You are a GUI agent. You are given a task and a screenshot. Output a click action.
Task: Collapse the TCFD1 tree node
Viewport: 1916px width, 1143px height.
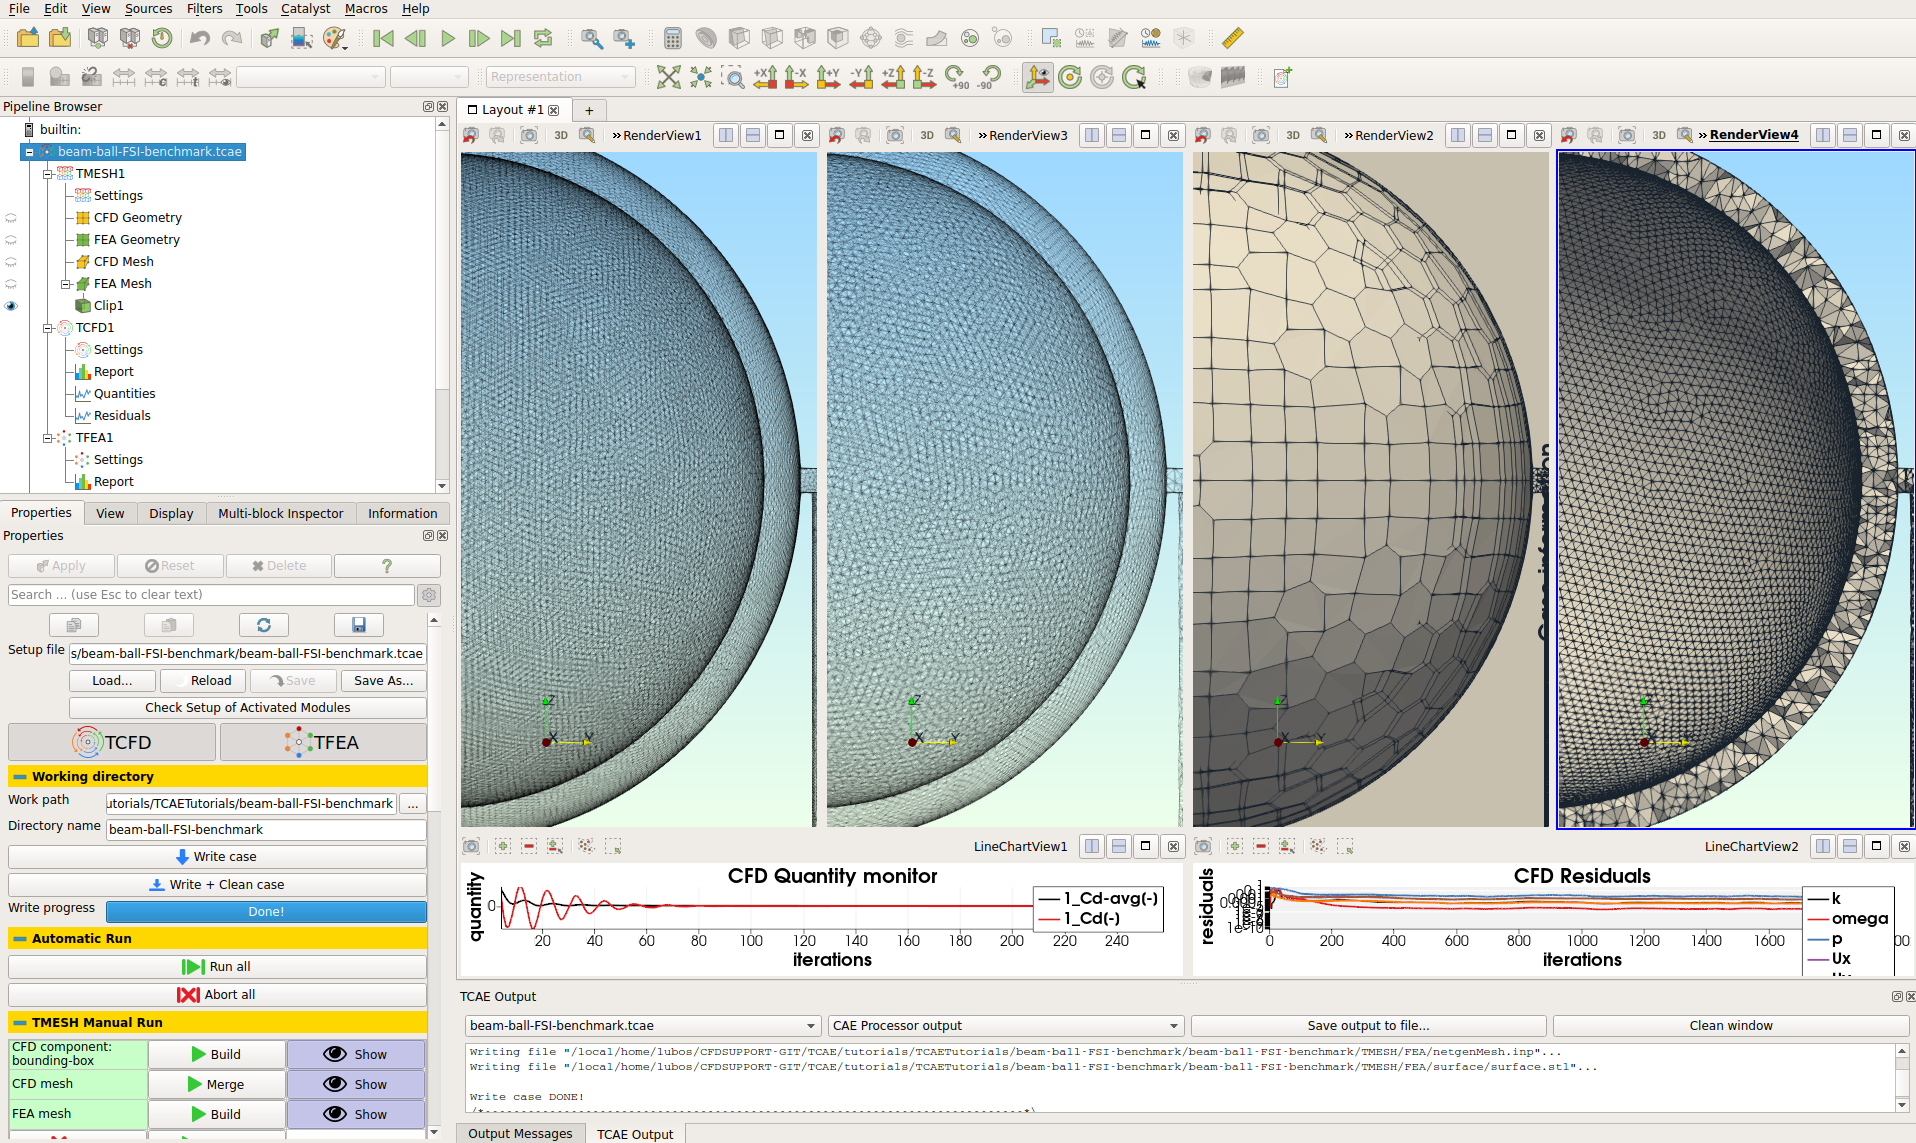click(x=48, y=328)
